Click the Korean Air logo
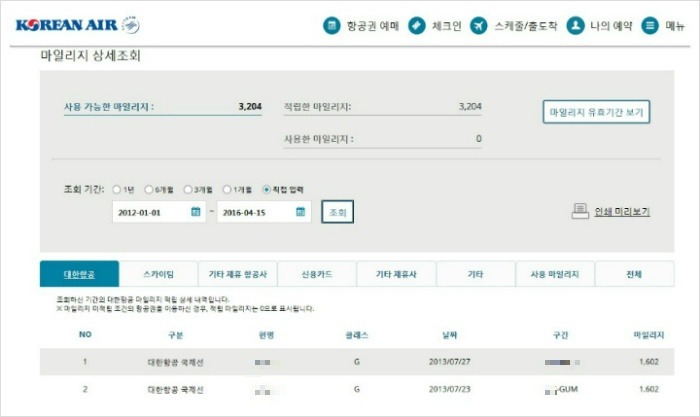 (x=78, y=25)
